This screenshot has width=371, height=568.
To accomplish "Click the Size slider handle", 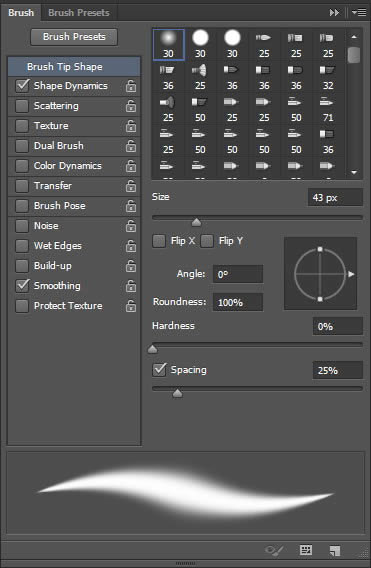I will (196, 222).
